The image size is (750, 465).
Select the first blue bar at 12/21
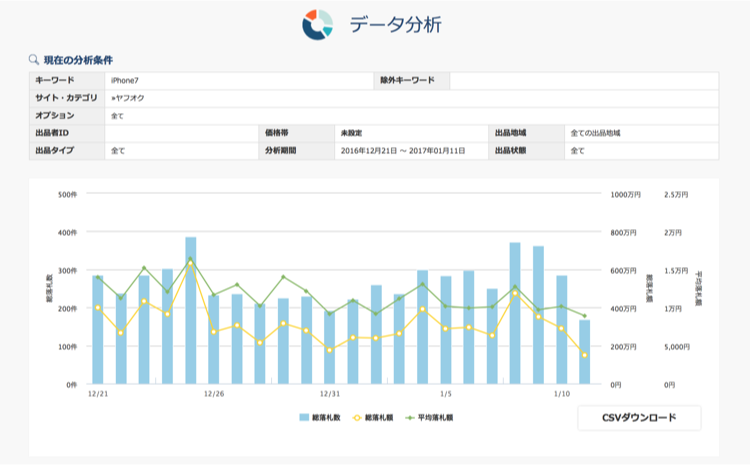click(x=98, y=330)
